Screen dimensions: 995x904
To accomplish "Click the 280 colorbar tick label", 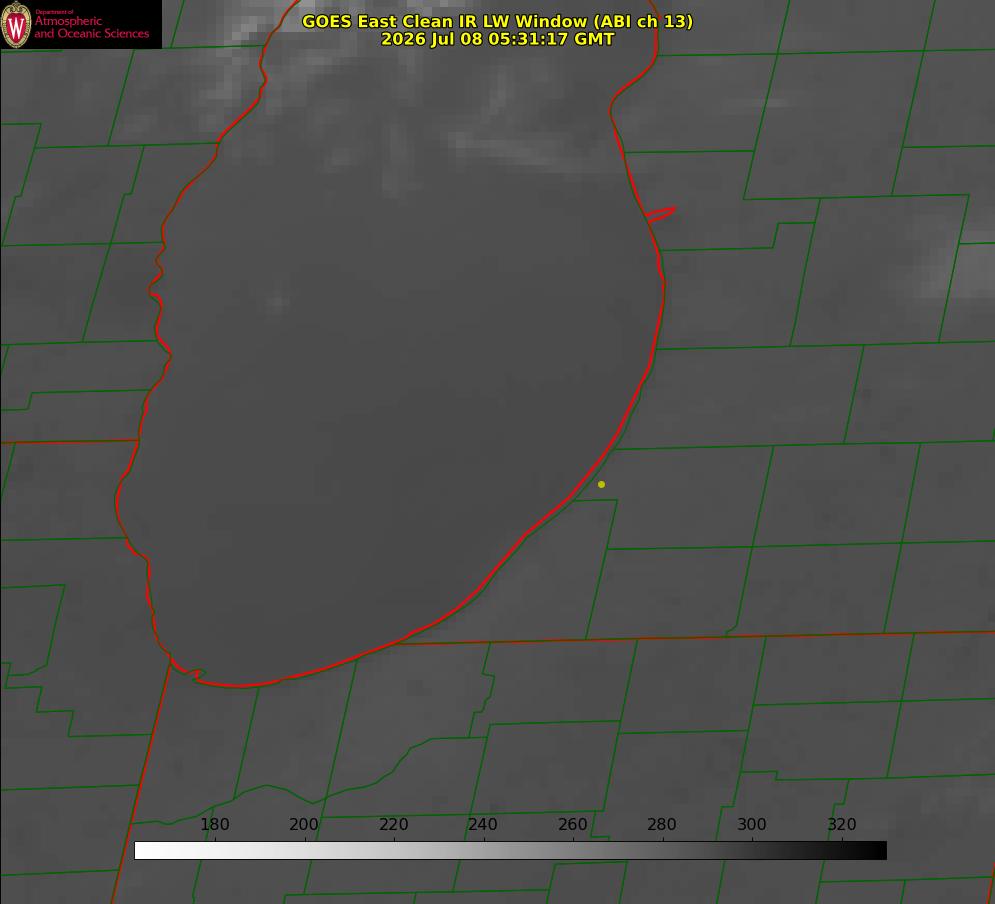I will tap(662, 824).
